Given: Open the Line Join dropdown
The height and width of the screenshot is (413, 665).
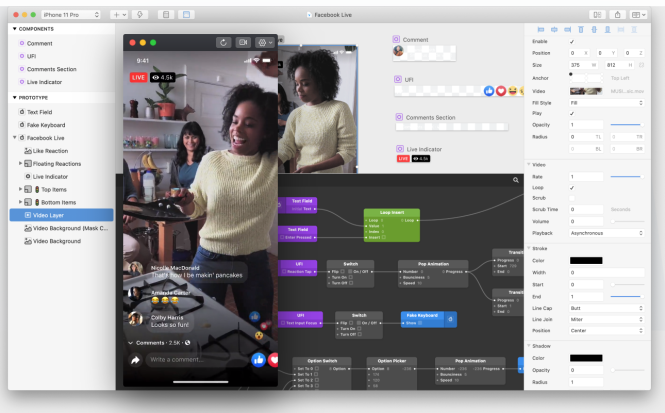Looking at the screenshot, I should pyautogui.click(x=606, y=319).
